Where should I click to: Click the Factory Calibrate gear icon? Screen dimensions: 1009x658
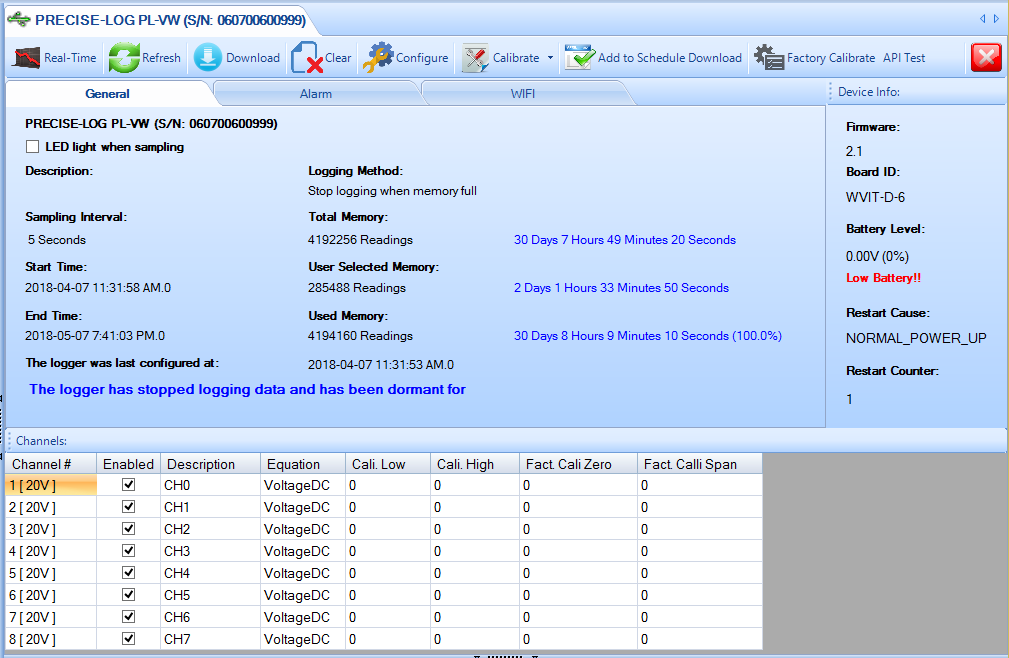coord(768,58)
